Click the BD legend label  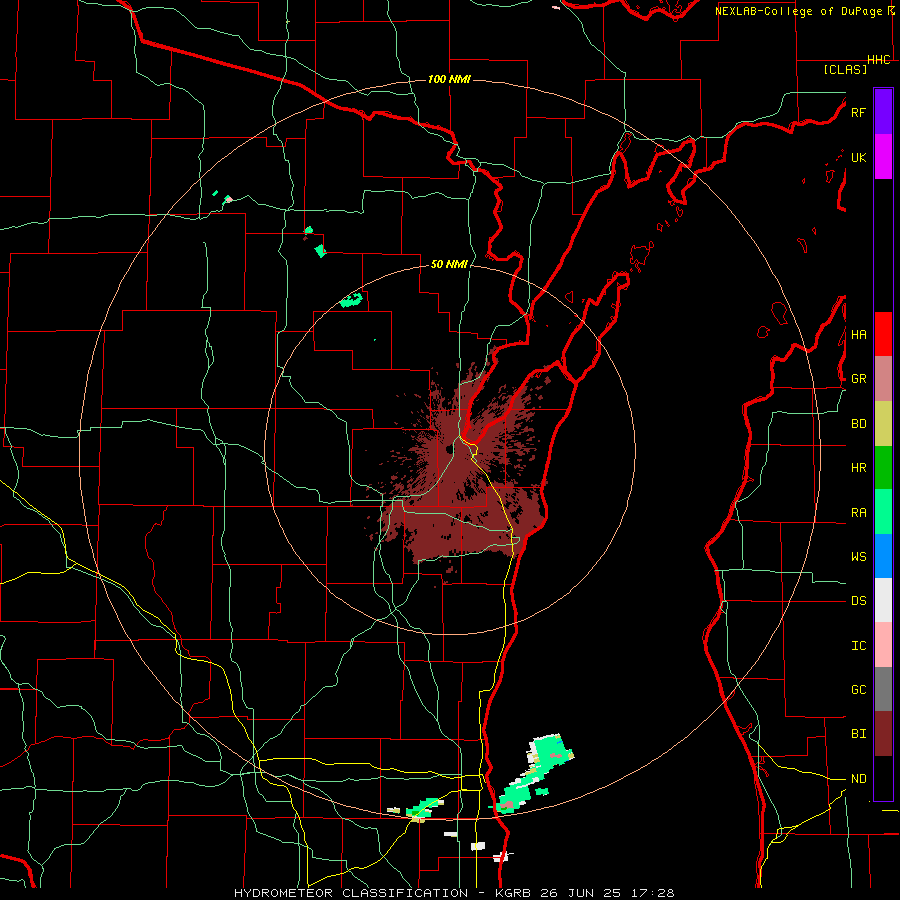coord(858,424)
